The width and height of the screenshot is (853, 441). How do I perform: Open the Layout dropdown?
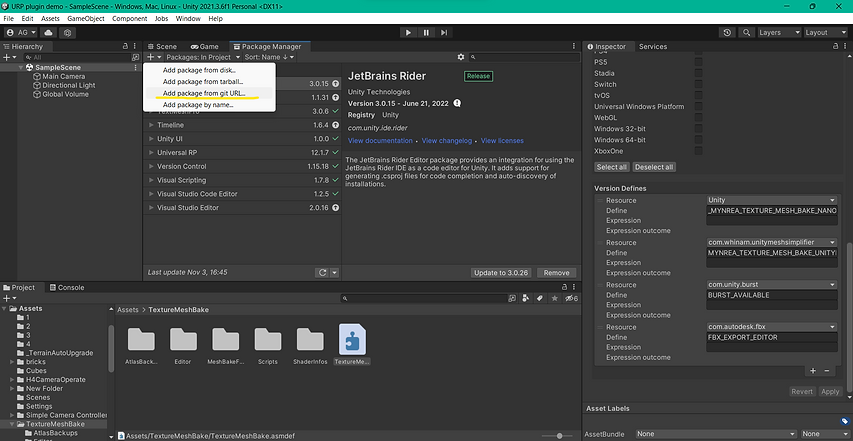826,33
